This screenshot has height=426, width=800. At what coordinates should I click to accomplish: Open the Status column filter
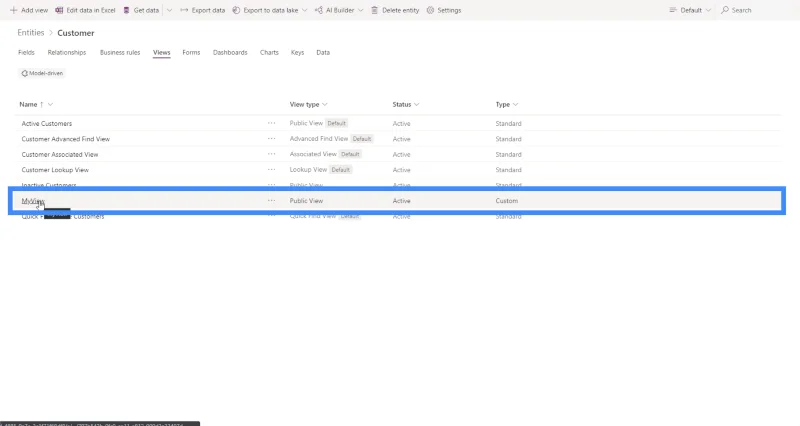pos(406,105)
